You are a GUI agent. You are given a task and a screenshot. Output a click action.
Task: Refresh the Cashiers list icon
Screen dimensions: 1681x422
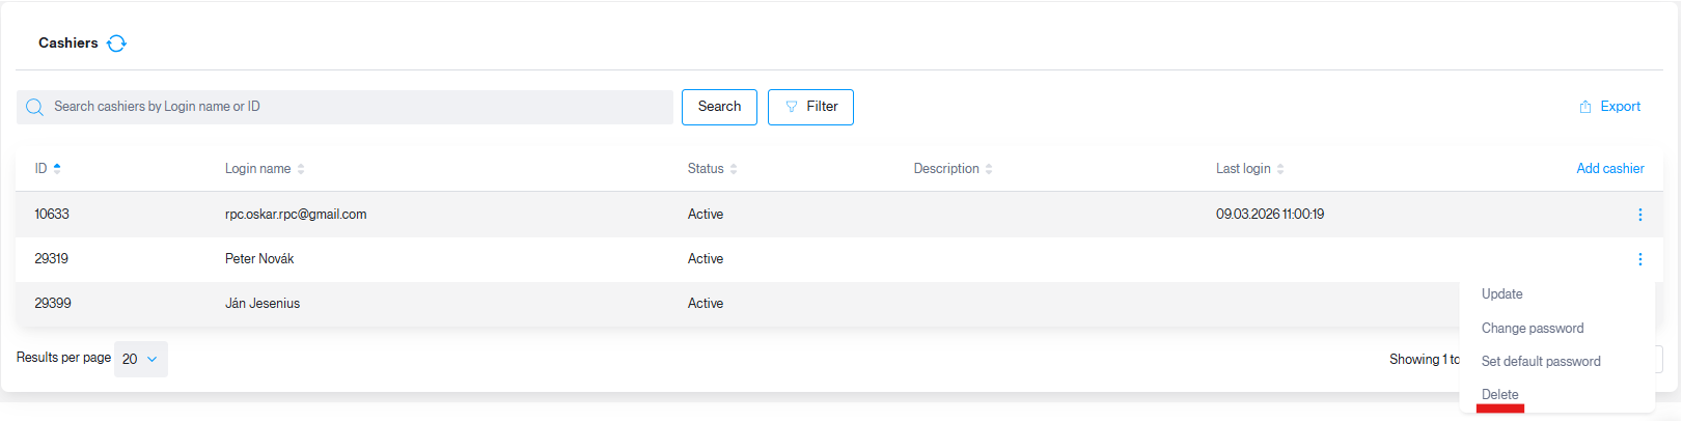[116, 43]
